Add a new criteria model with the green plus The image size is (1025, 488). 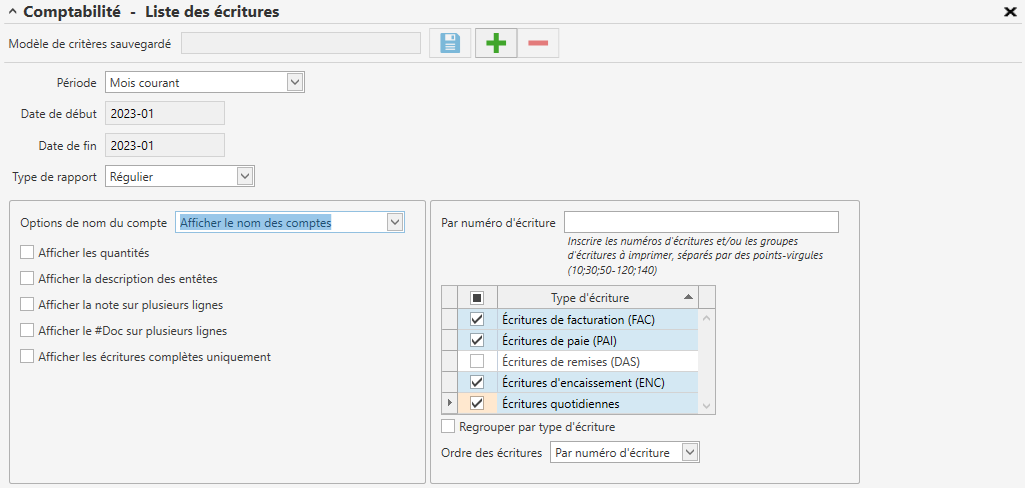pyautogui.click(x=496, y=44)
